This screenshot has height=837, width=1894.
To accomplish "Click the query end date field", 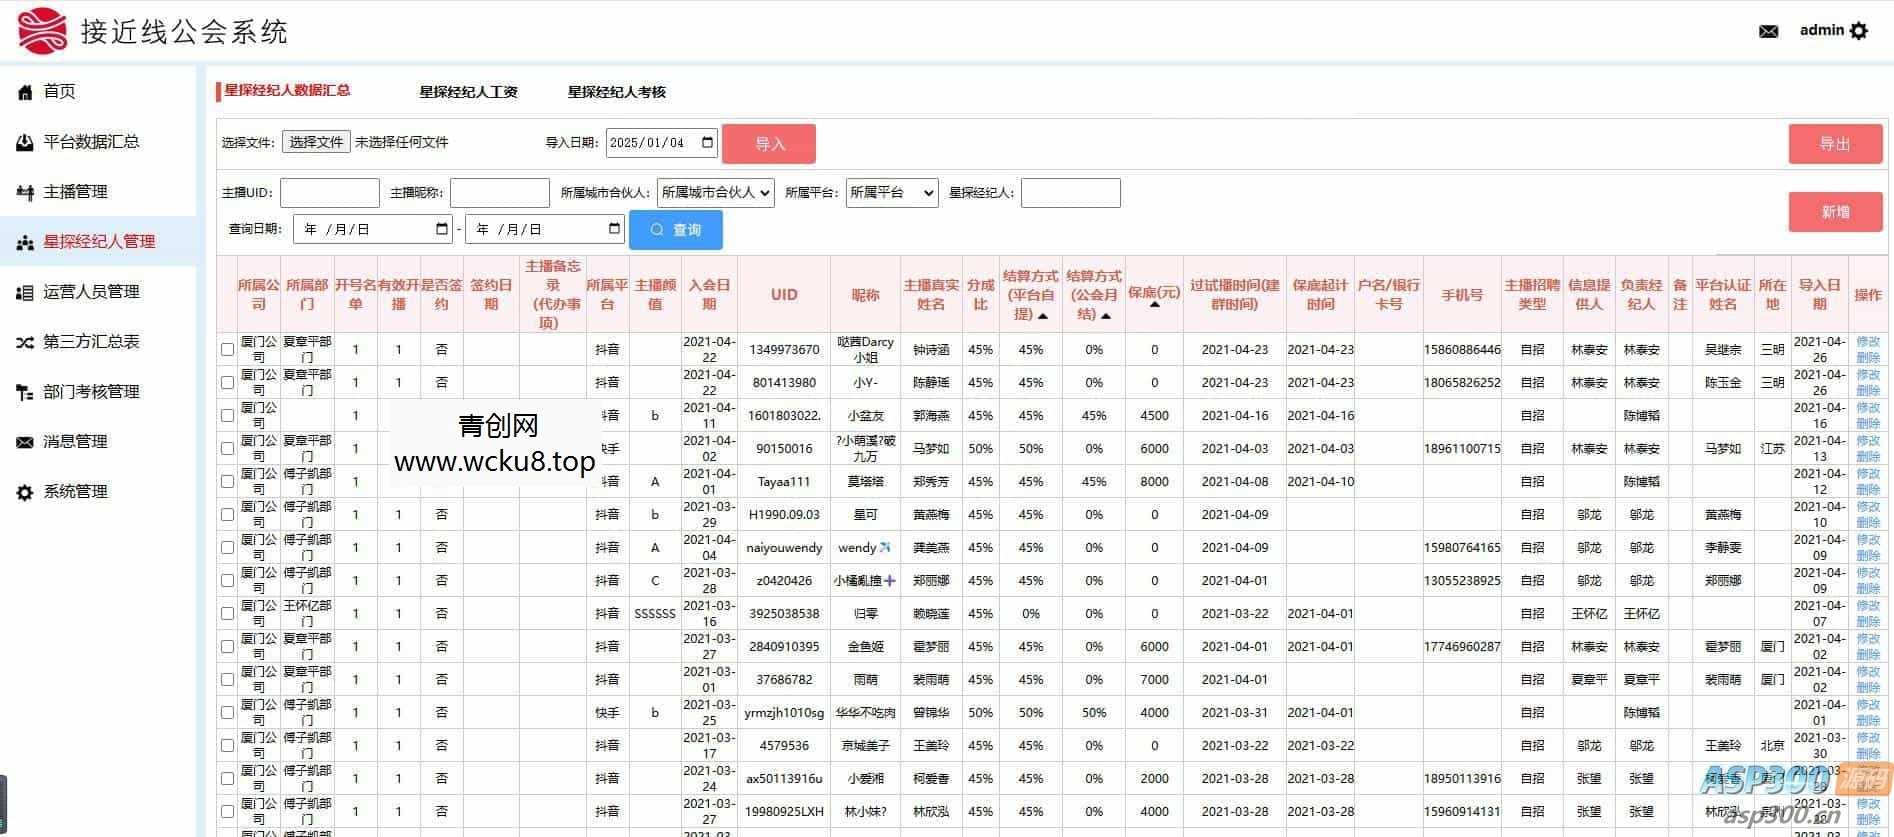I will pyautogui.click(x=545, y=229).
